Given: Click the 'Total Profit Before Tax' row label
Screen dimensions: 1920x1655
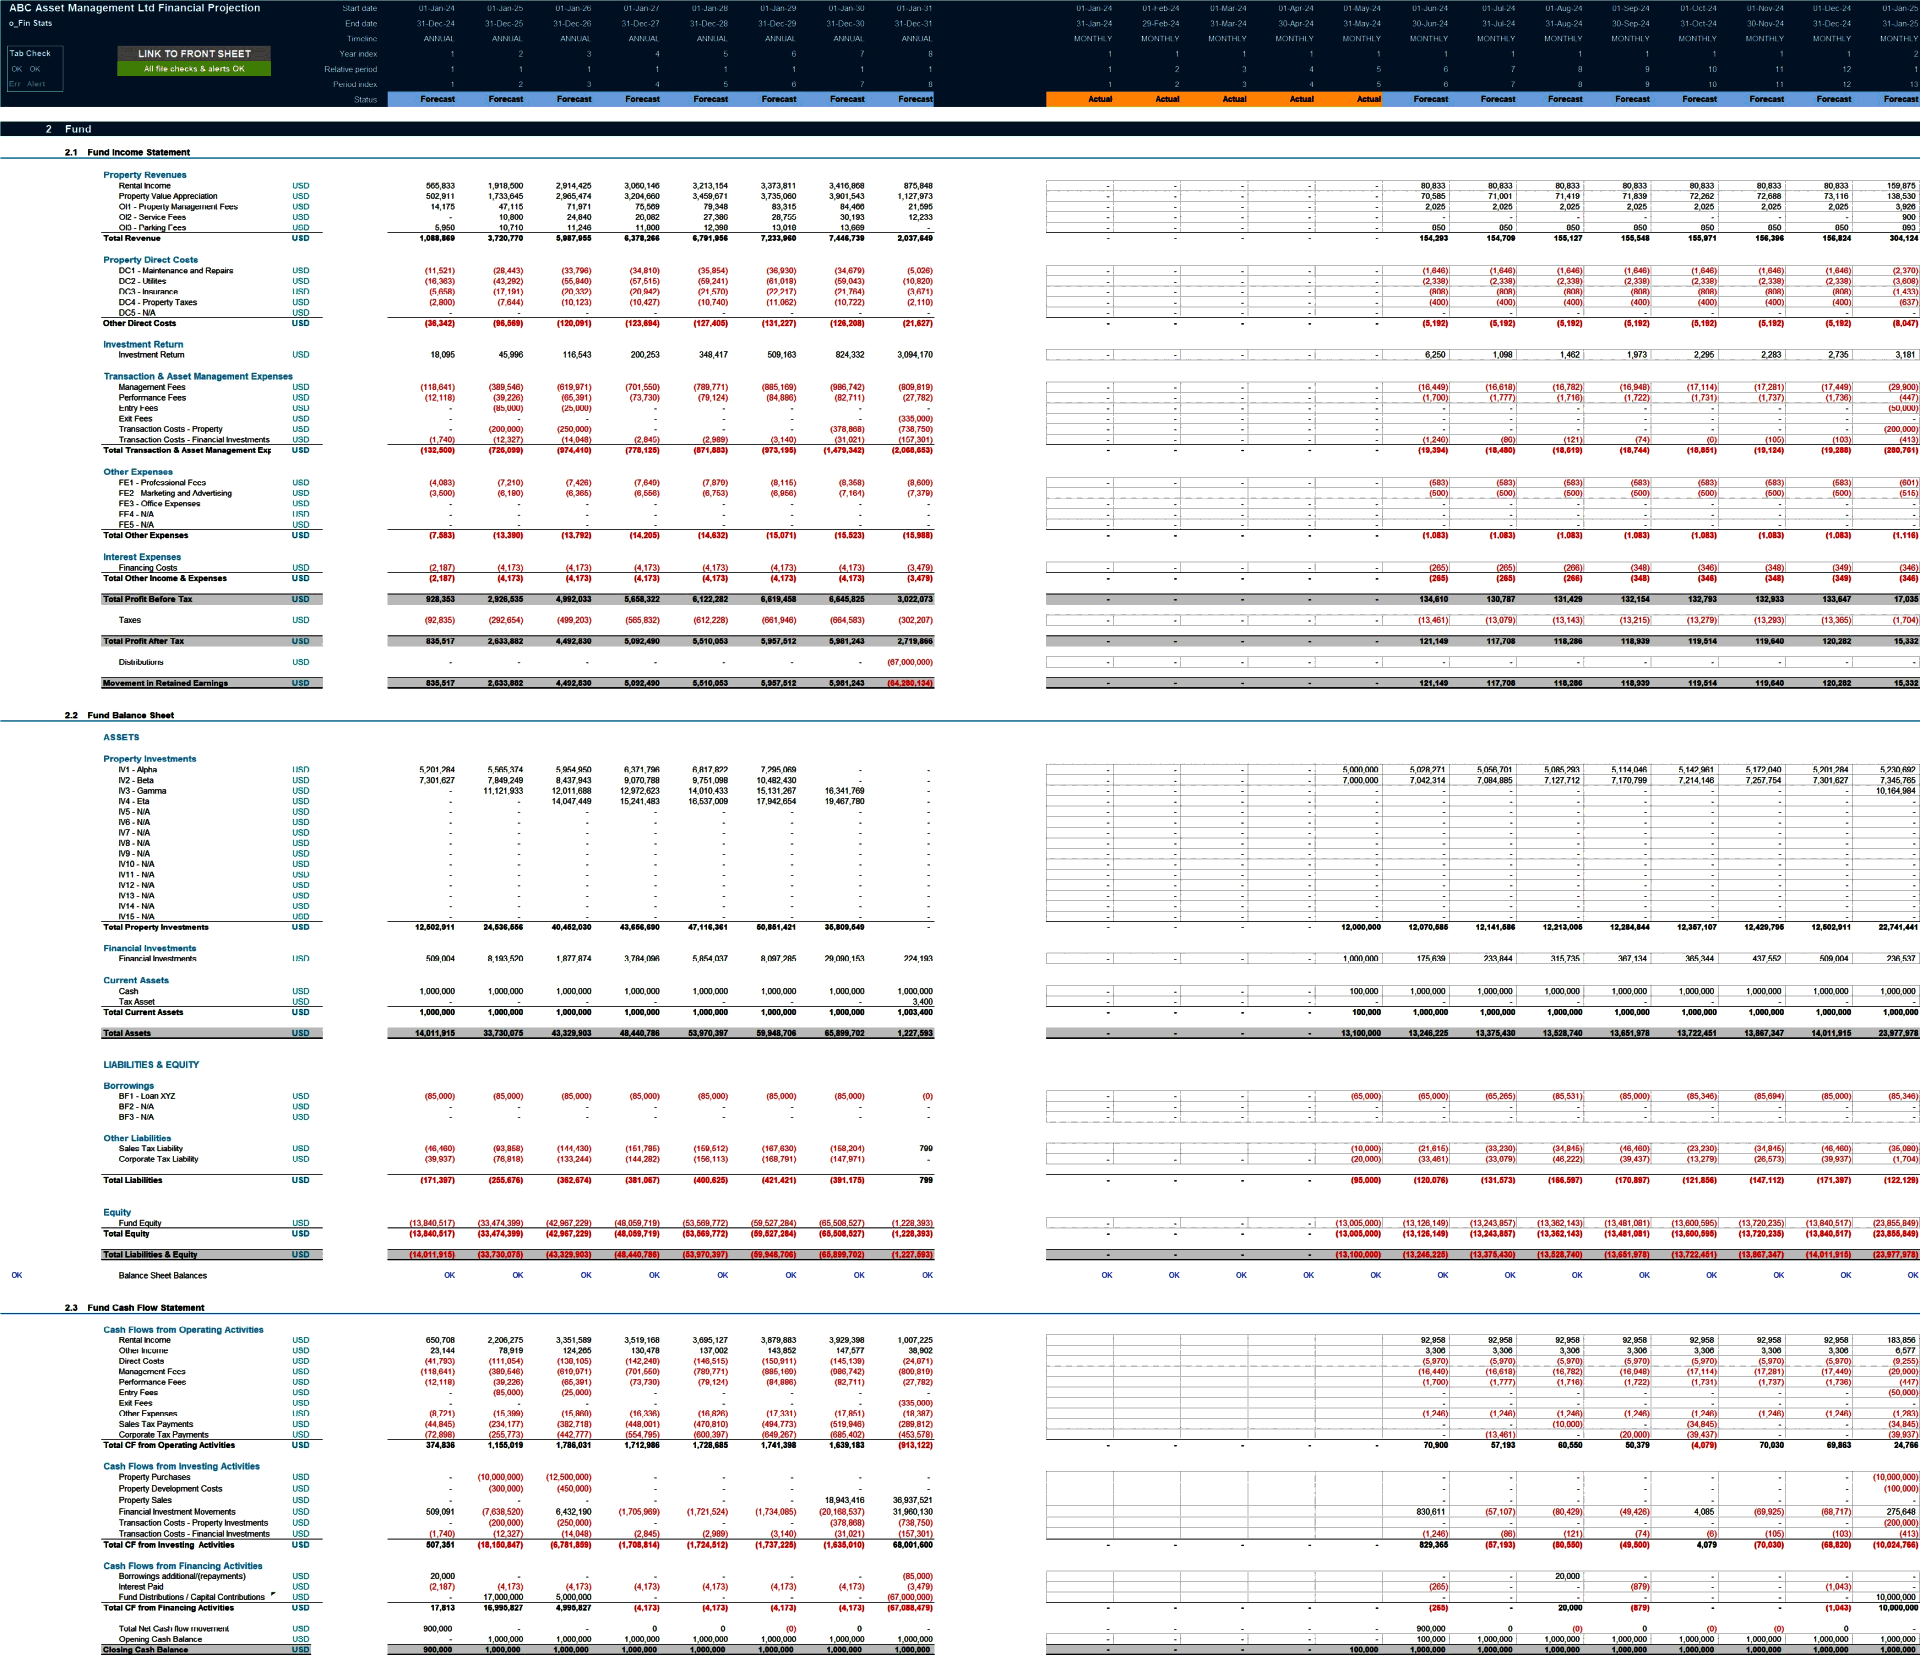Looking at the screenshot, I should [148, 599].
